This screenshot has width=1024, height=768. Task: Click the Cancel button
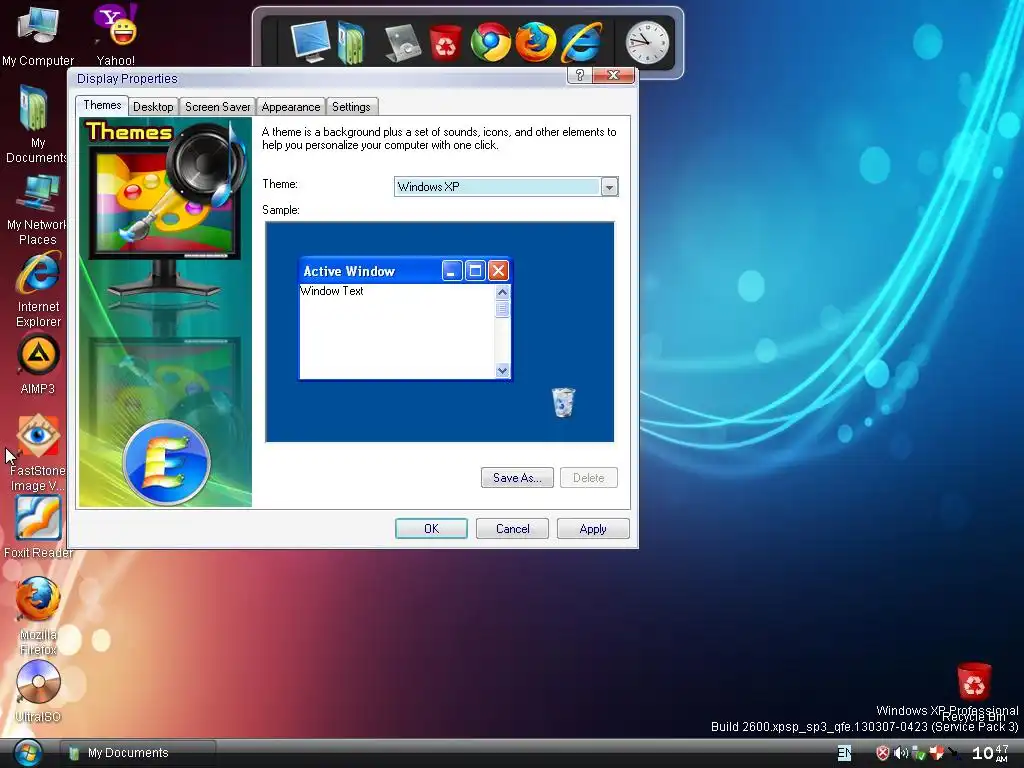coord(512,528)
